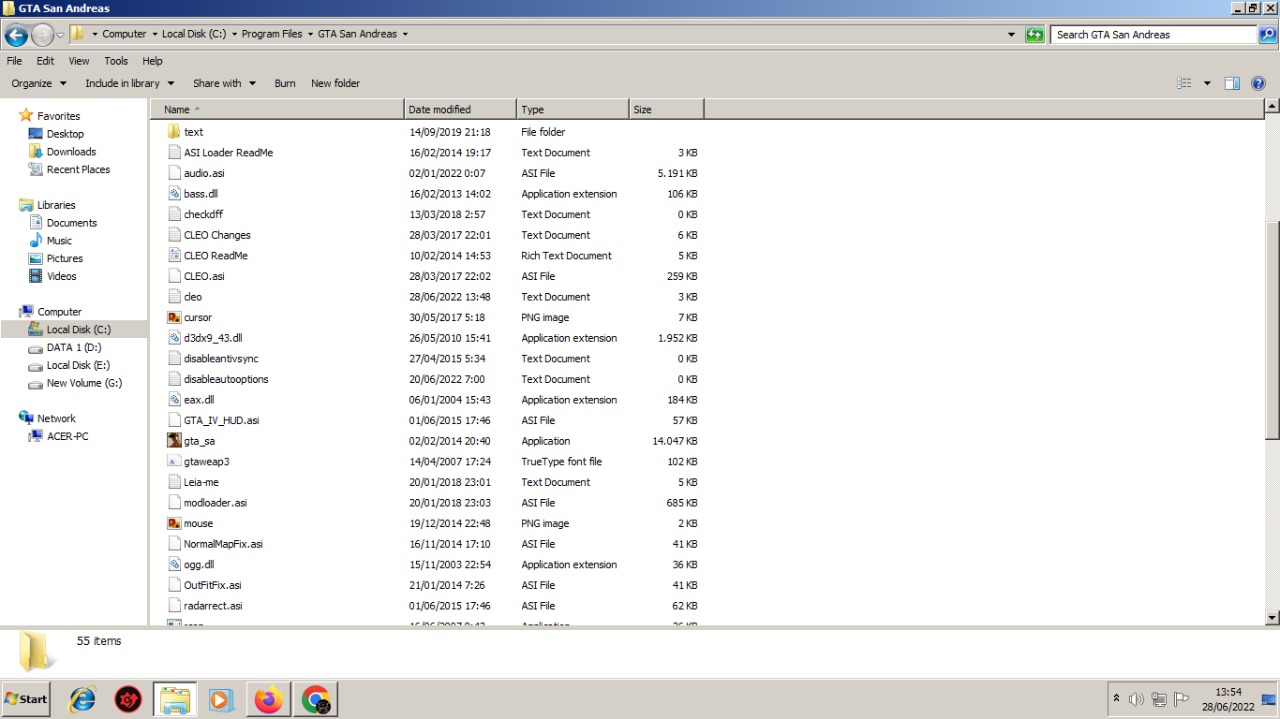The height and width of the screenshot is (719, 1280).
Task: Click the refresh button beside address bar
Action: (x=1035, y=34)
